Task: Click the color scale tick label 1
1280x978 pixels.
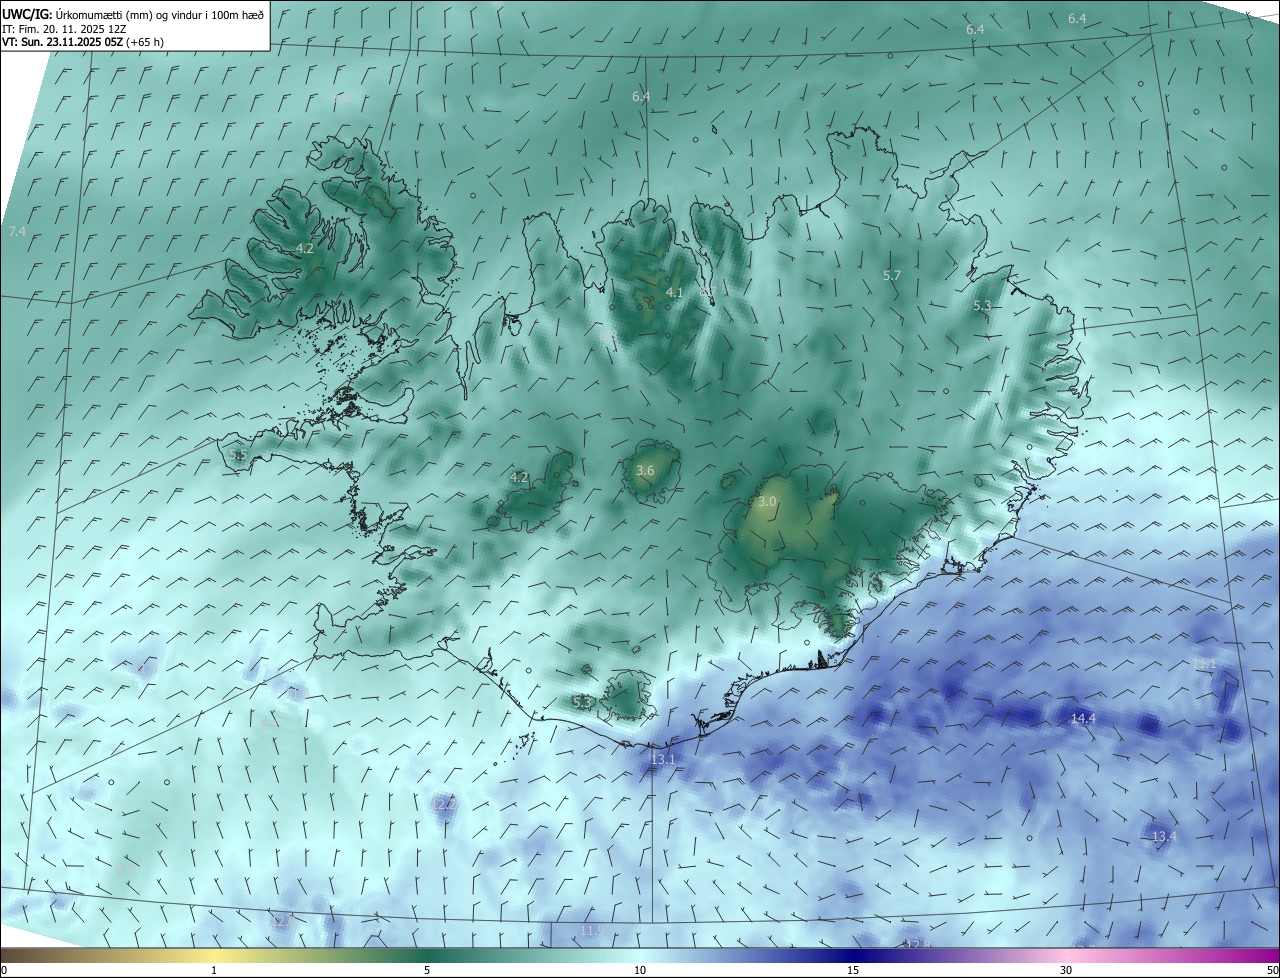Action: 214,970
